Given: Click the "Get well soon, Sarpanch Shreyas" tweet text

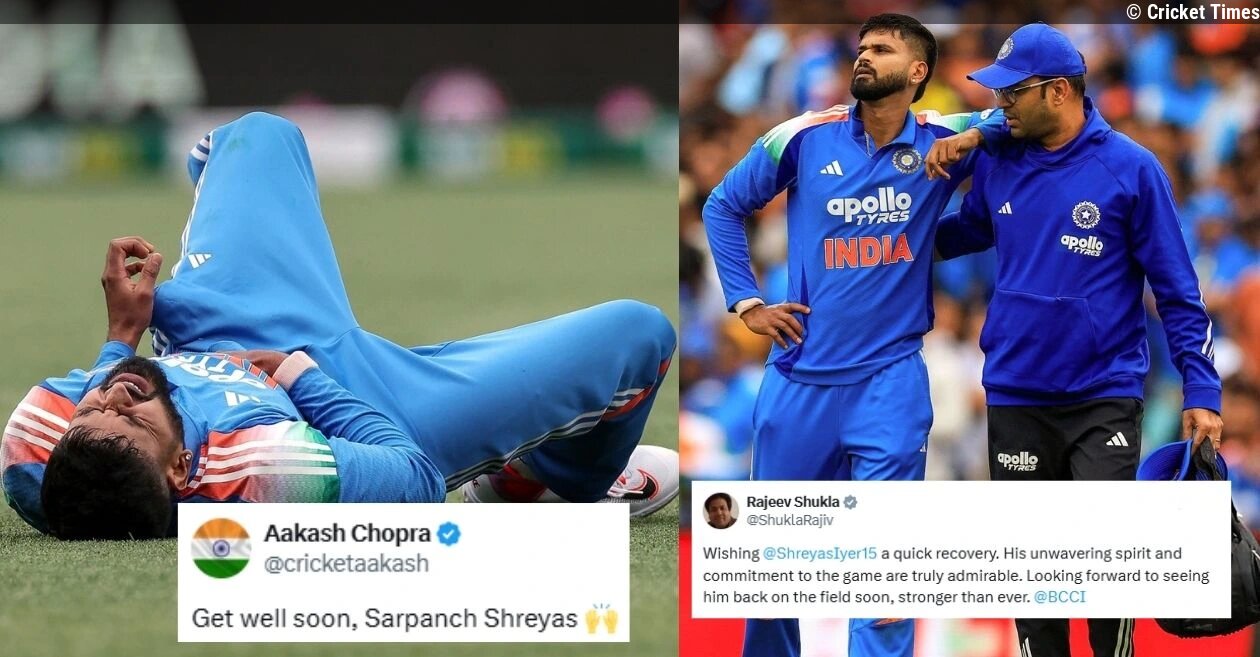Looking at the screenshot, I should 385,618.
